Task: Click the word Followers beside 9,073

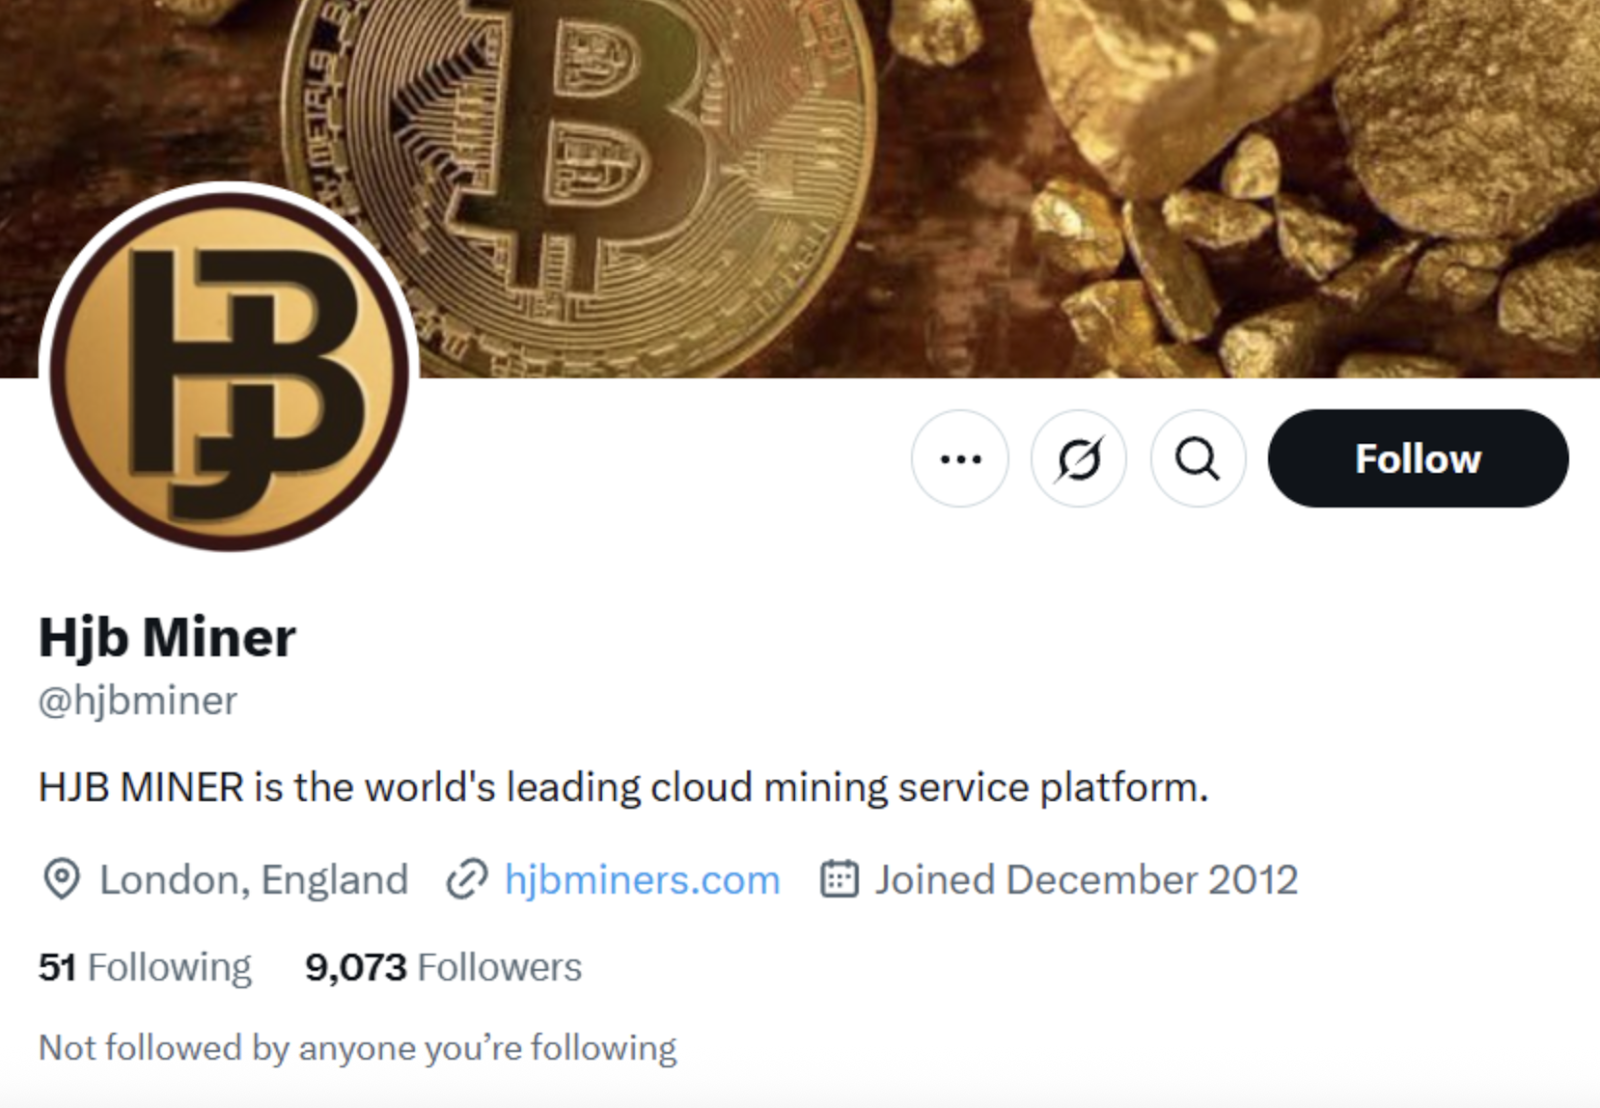Action: pos(499,967)
